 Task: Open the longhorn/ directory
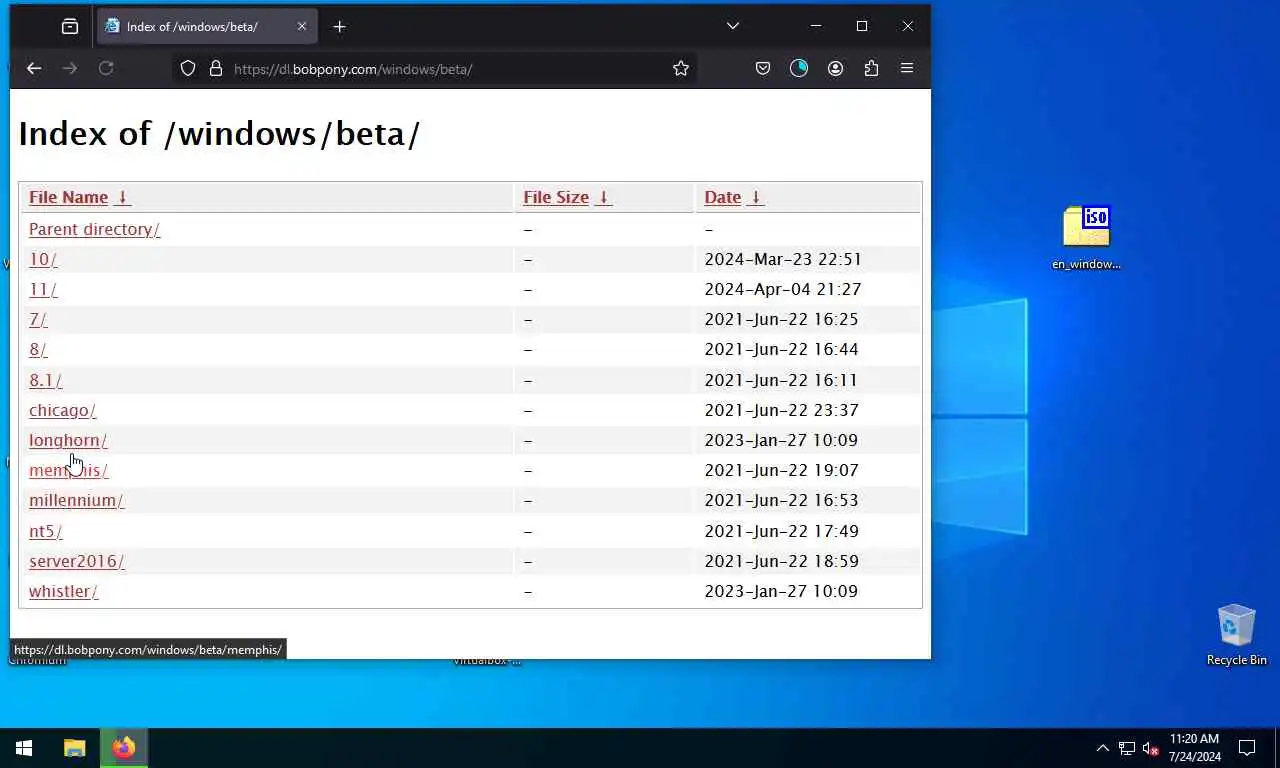68,440
